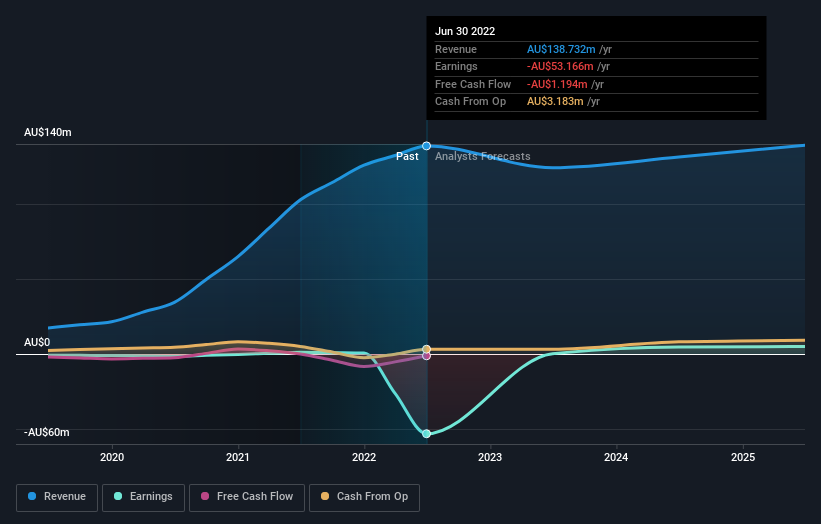Click the teal Earnings legend dot
This screenshot has width=821, height=524.
(x=118, y=496)
